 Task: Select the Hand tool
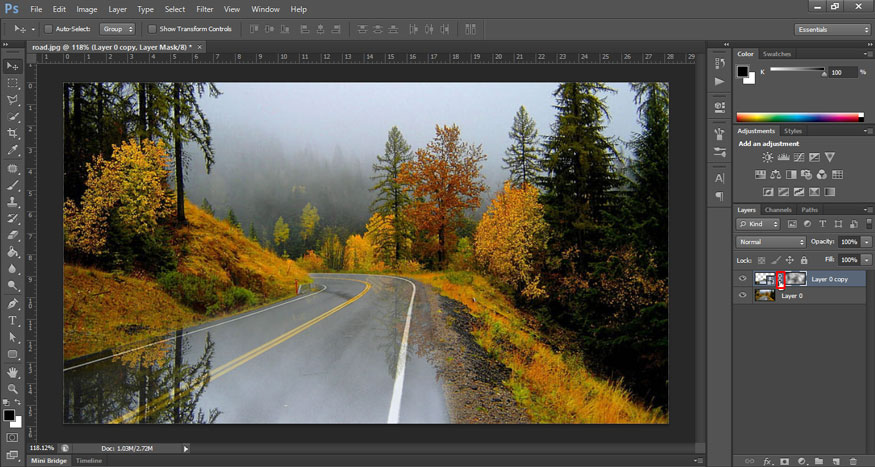pos(13,371)
